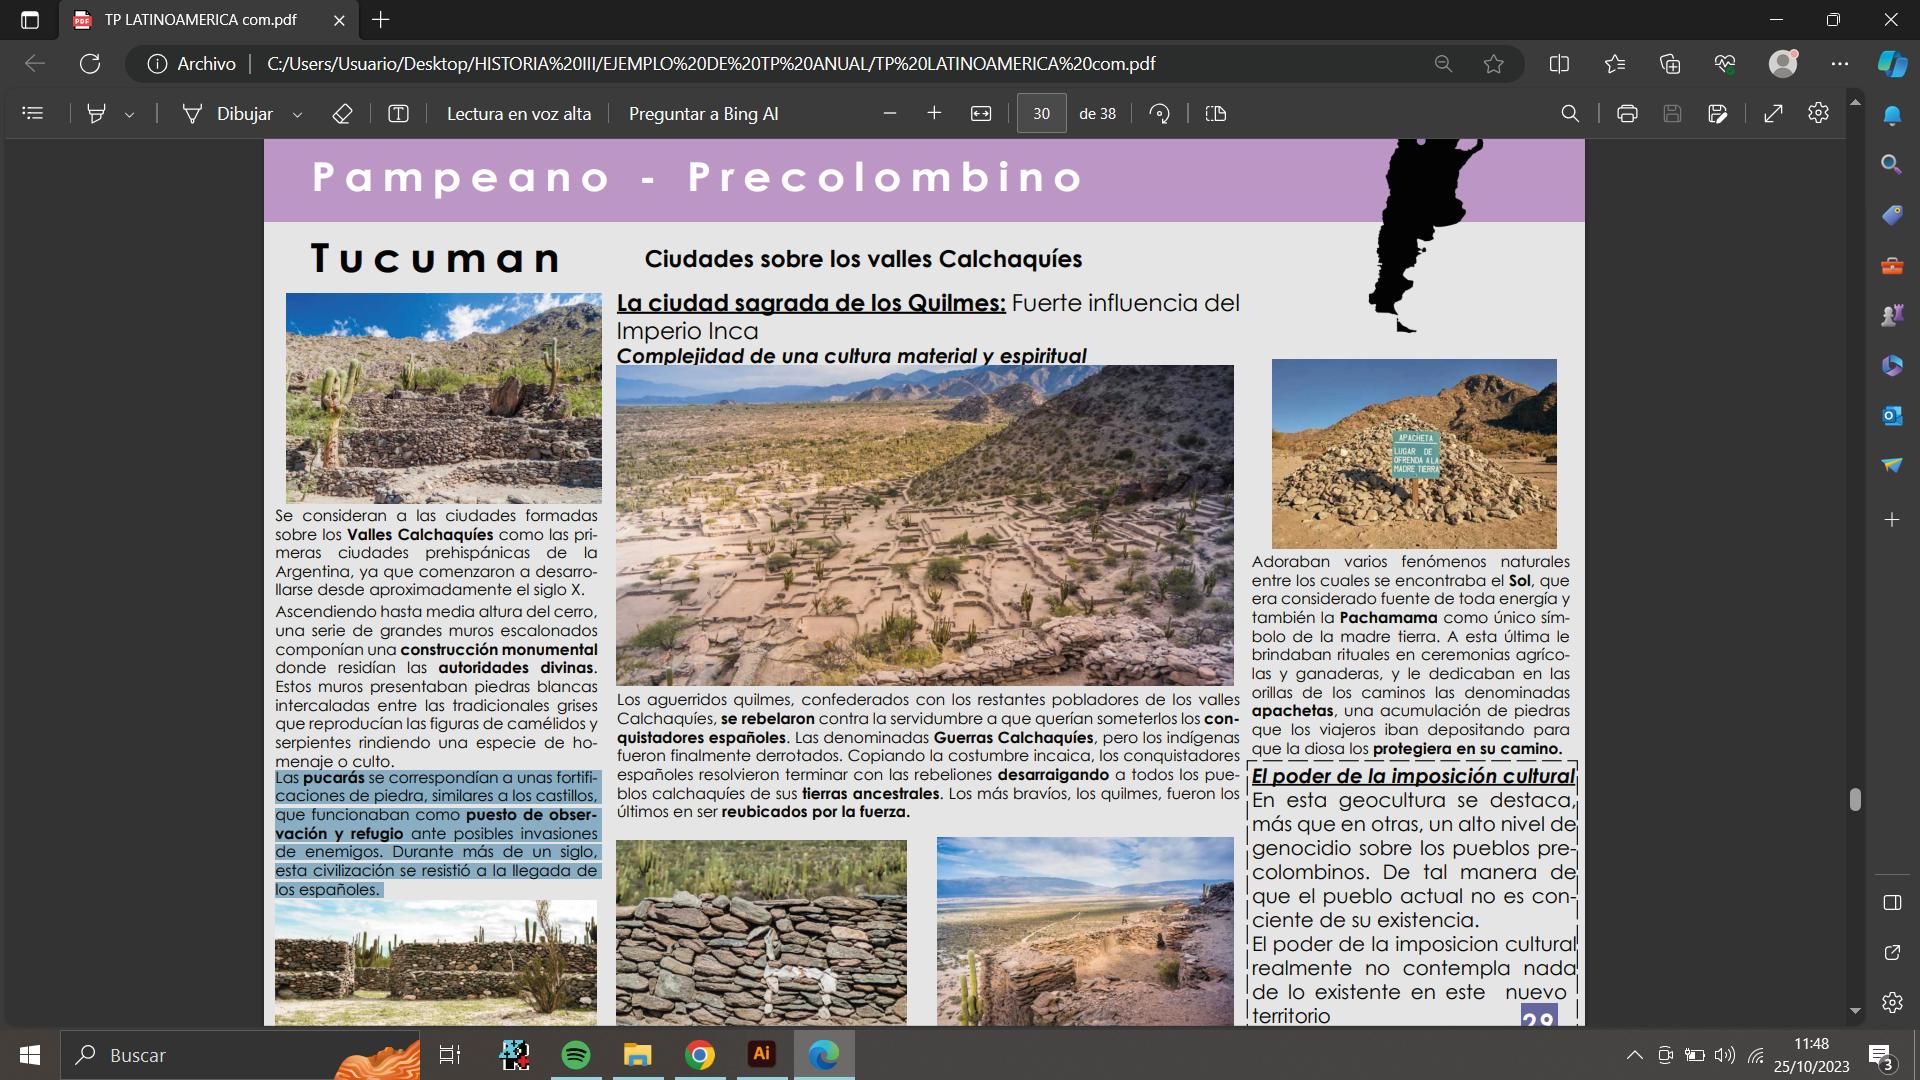Select the TP LATINOAMERICA com.pdf tab
This screenshot has height=1080, width=1920.
(x=200, y=20)
